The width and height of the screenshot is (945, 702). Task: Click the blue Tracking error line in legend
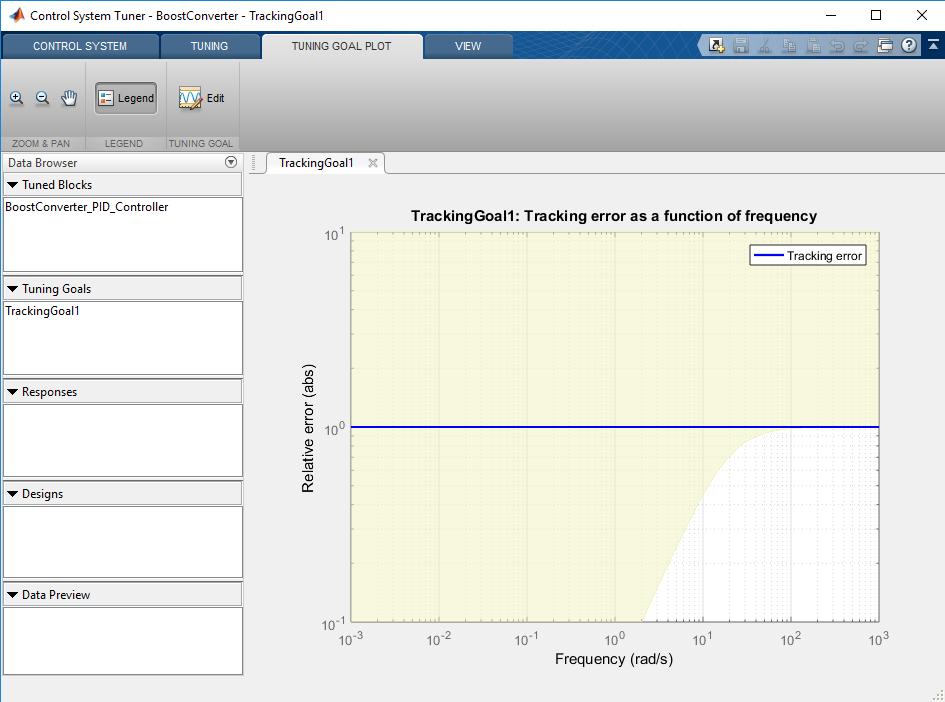(768, 256)
